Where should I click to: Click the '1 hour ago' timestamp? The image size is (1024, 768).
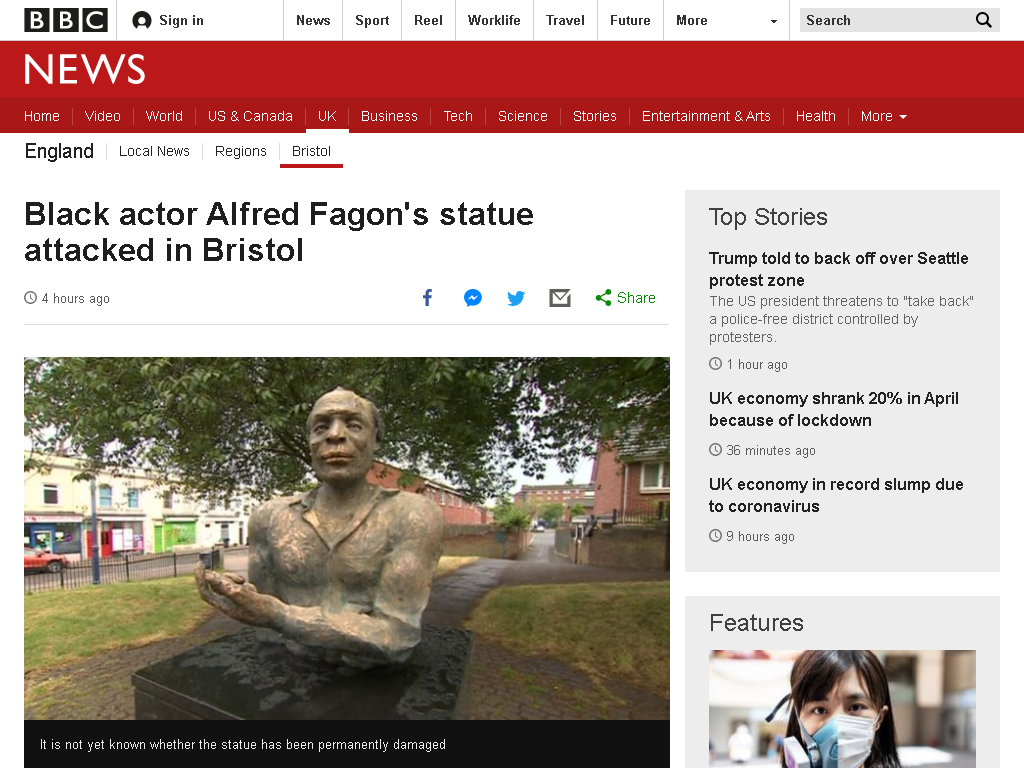pyautogui.click(x=757, y=364)
